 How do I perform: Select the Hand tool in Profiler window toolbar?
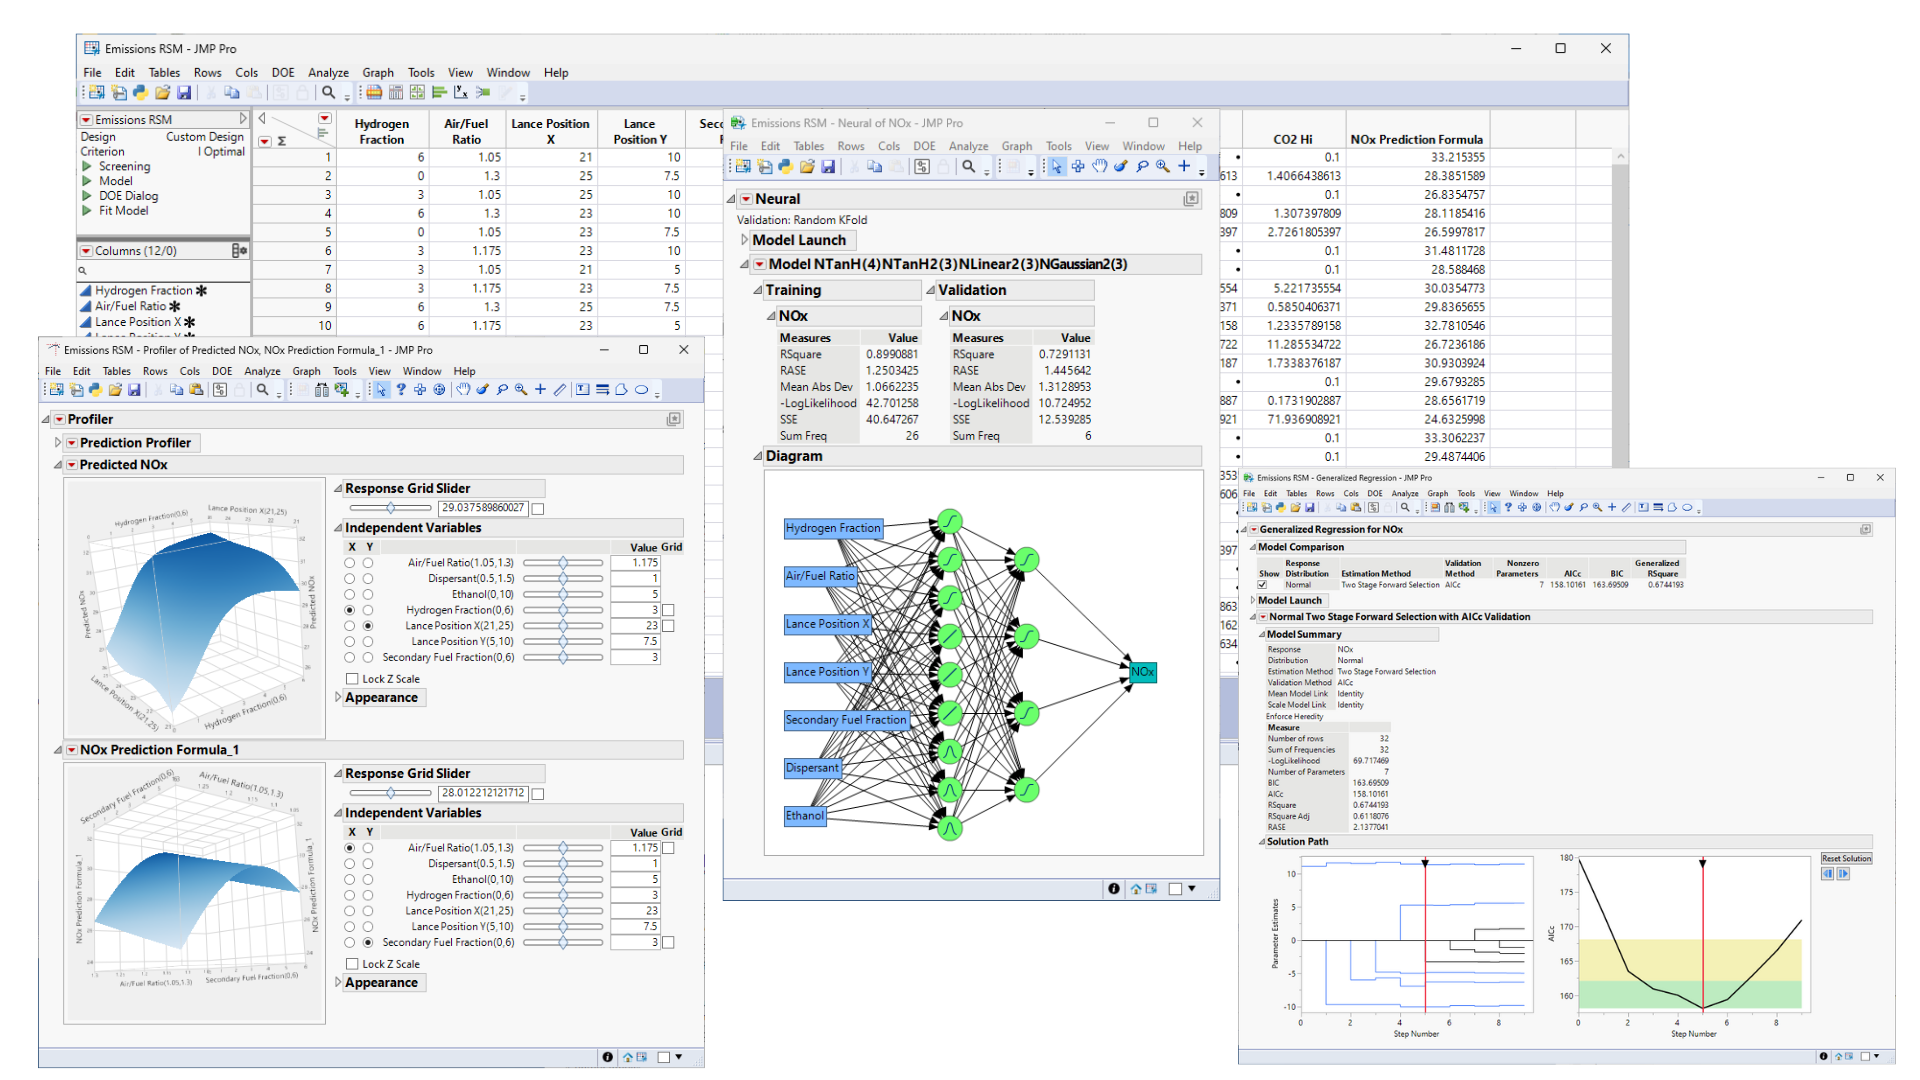(463, 390)
